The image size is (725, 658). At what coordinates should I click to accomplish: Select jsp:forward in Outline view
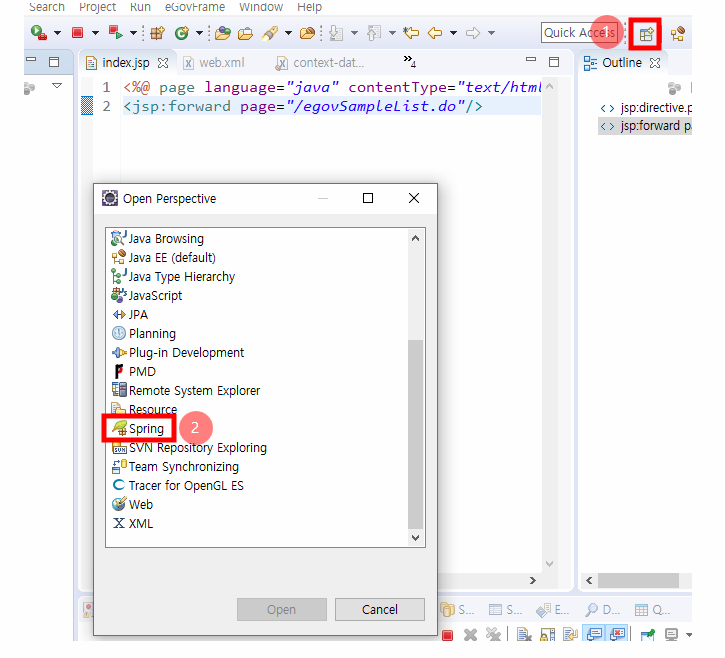point(645,126)
